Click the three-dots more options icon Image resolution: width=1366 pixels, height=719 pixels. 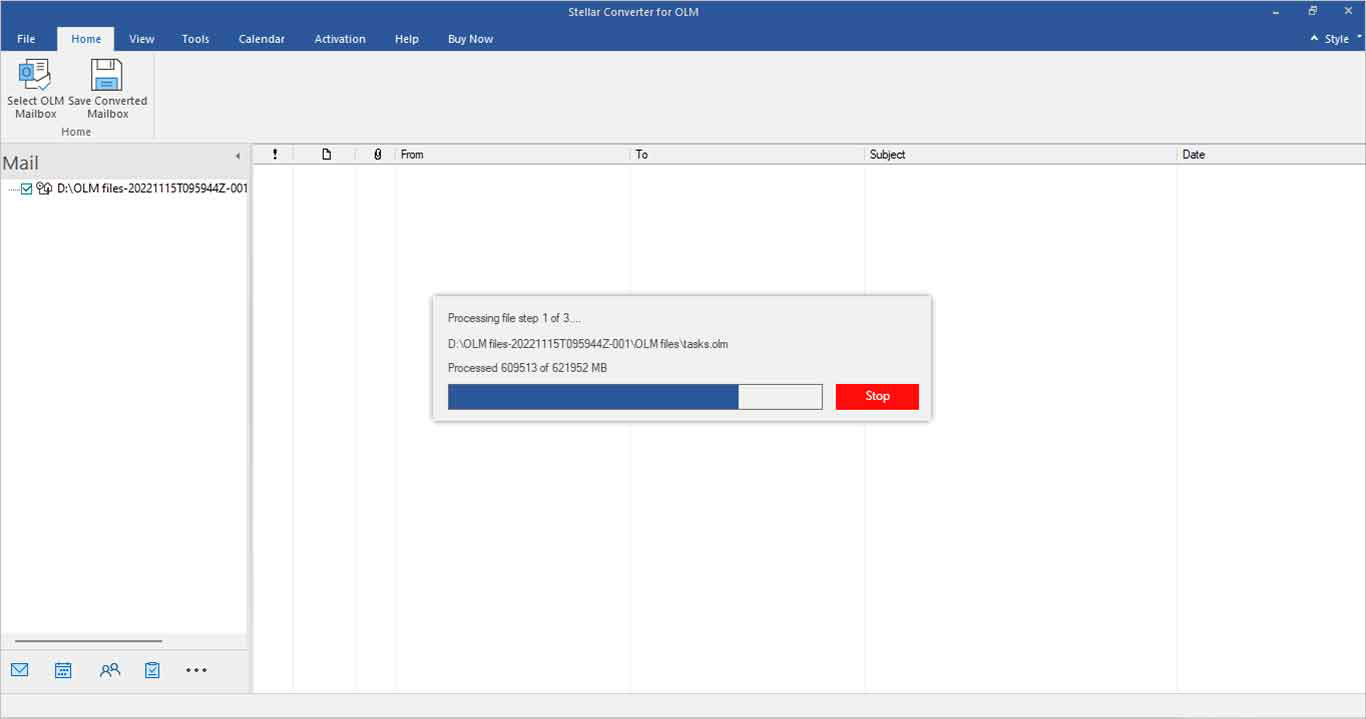tap(196, 670)
